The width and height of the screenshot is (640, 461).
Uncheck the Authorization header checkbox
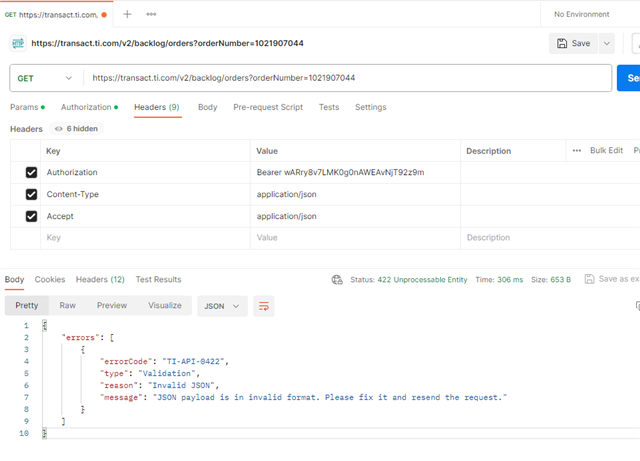tap(31, 173)
